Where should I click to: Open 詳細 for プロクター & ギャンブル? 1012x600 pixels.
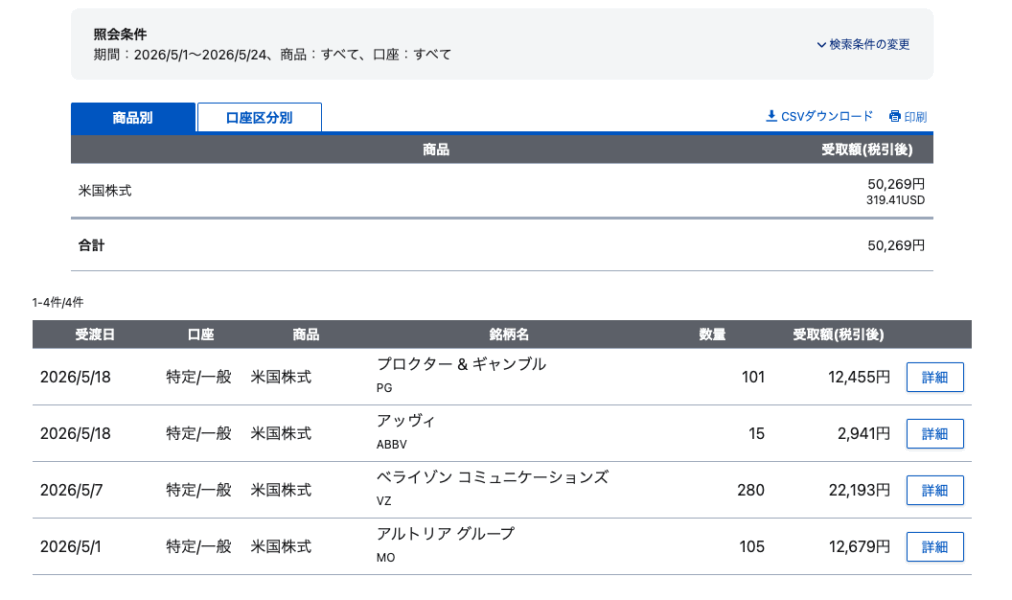point(935,377)
